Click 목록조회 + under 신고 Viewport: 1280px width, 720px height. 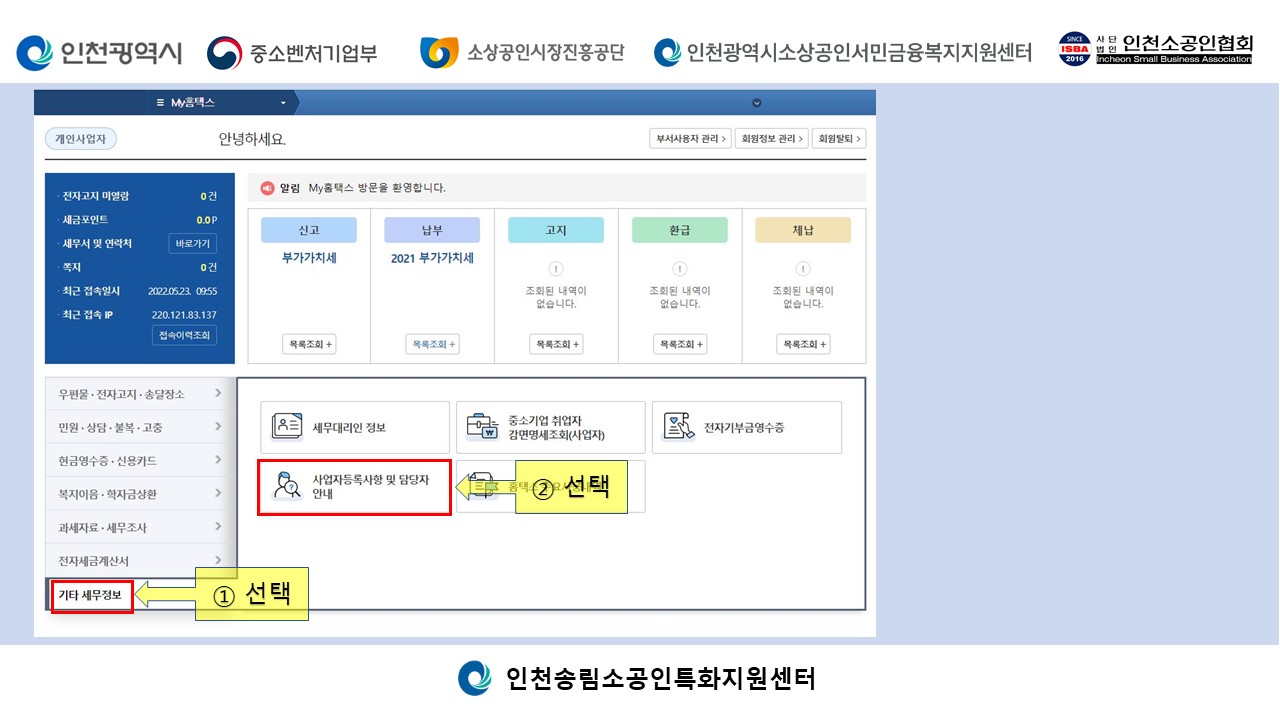(x=309, y=344)
